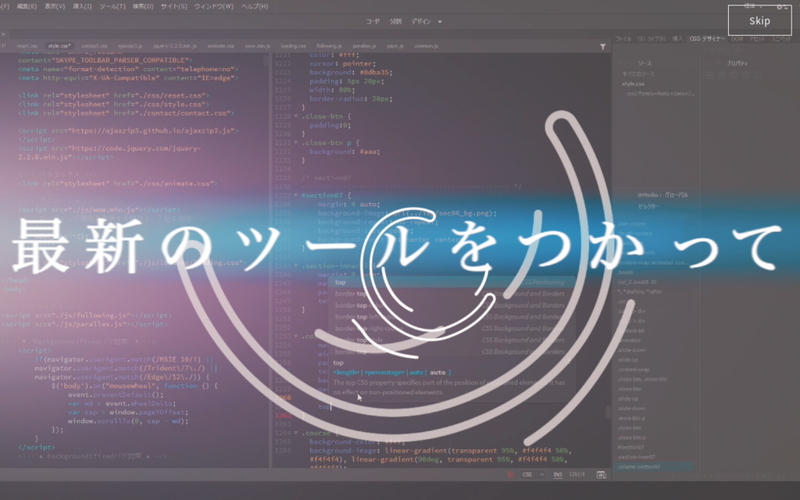Select the .section-inner07 selector
This screenshot has width=800, height=500.
point(636,457)
